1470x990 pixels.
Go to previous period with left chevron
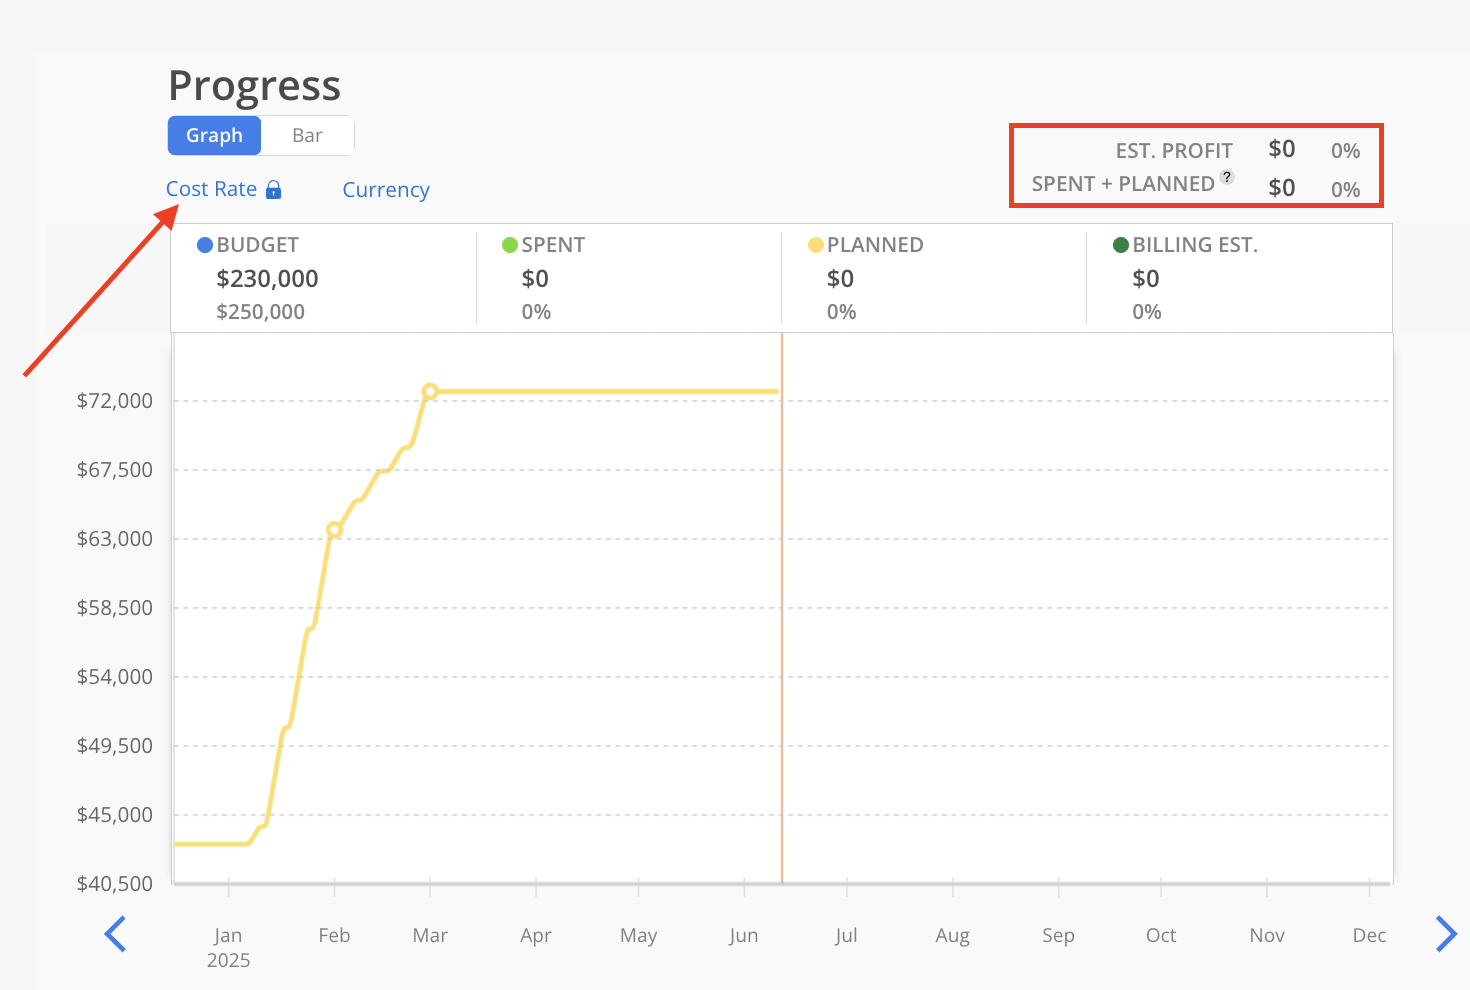click(115, 934)
